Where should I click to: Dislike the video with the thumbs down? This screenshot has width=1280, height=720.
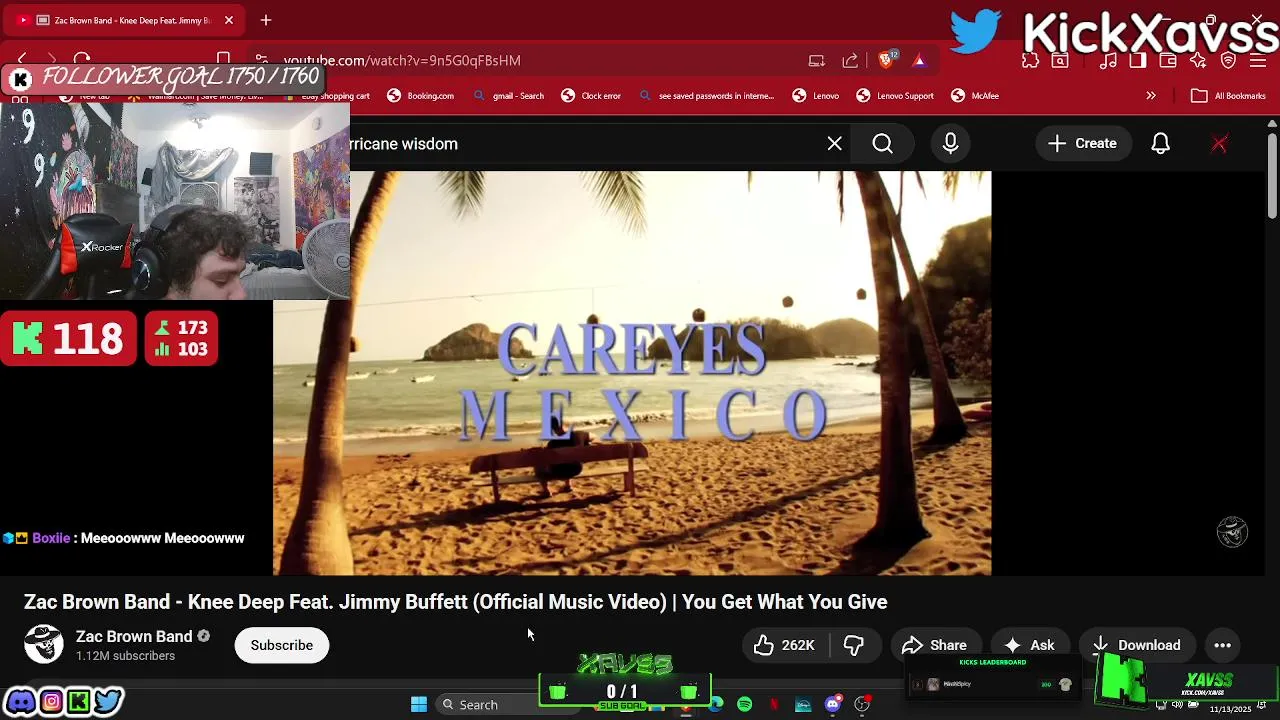(853, 645)
